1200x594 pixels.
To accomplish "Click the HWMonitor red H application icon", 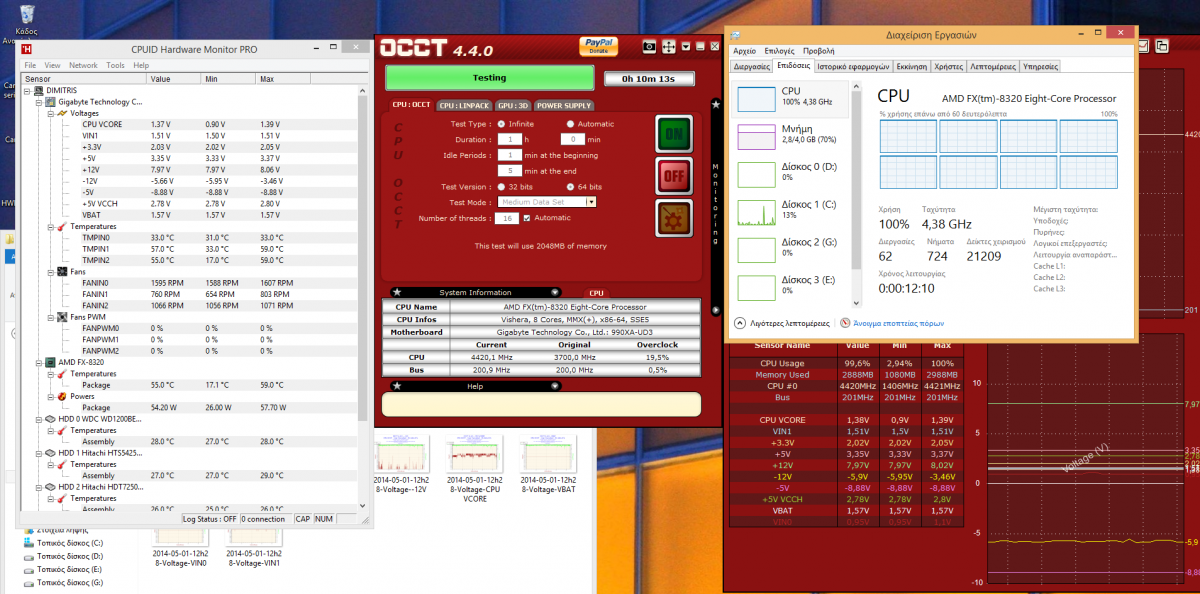I will pyautogui.click(x=29, y=48).
